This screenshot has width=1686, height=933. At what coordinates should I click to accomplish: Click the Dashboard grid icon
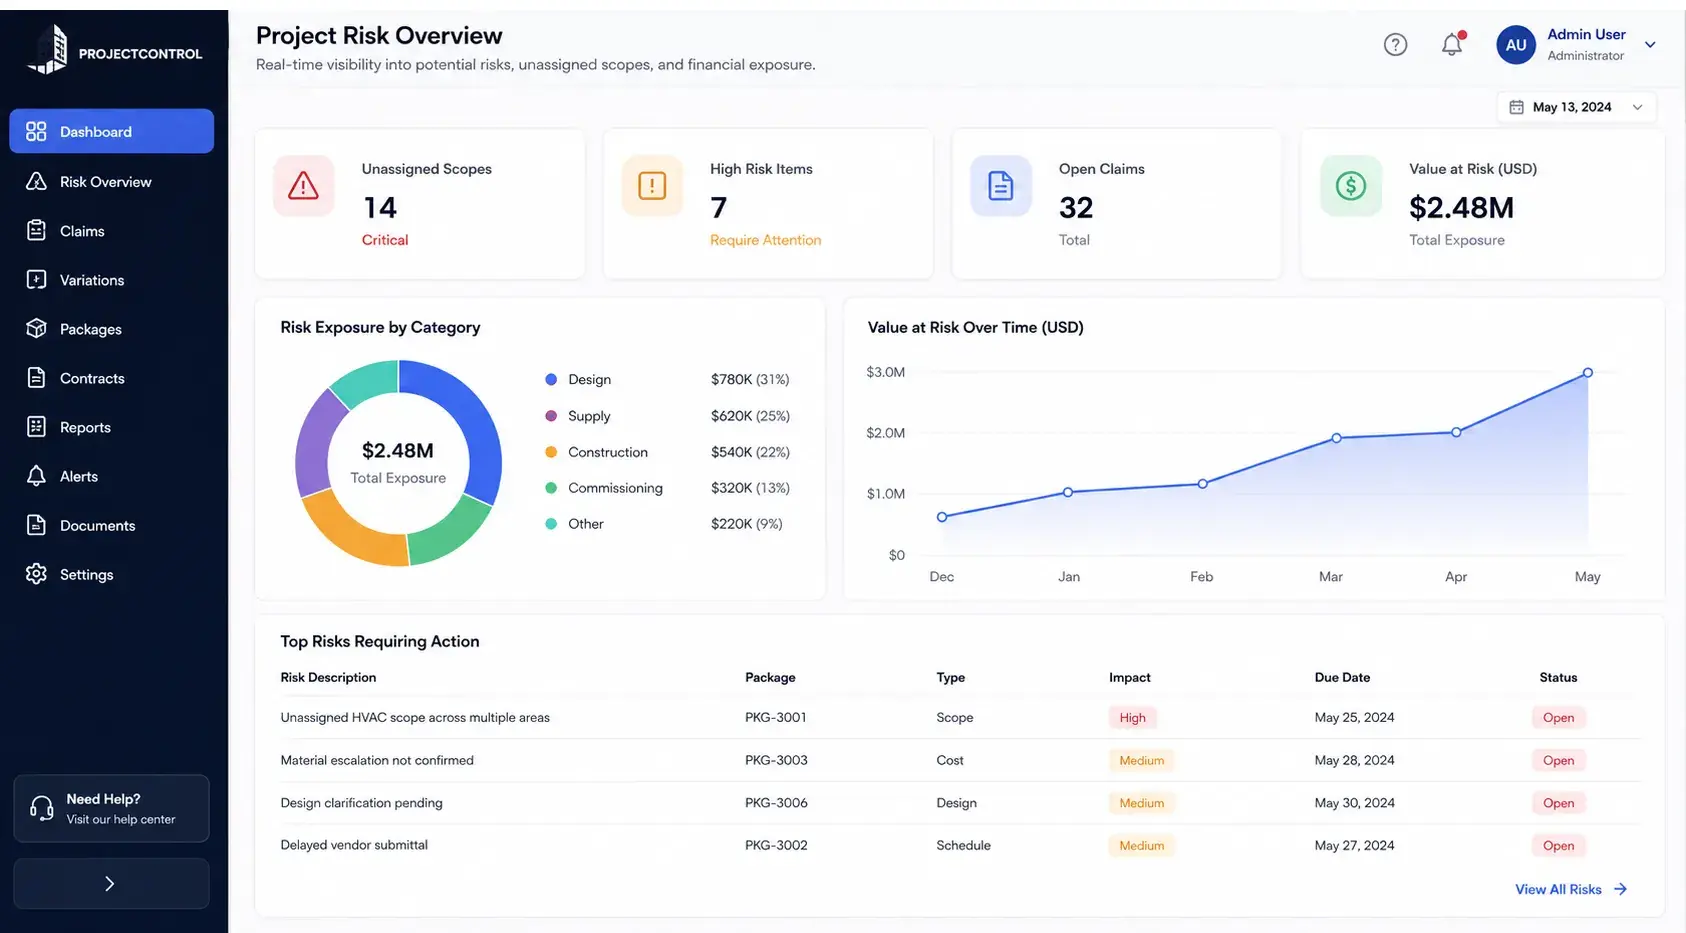click(36, 132)
